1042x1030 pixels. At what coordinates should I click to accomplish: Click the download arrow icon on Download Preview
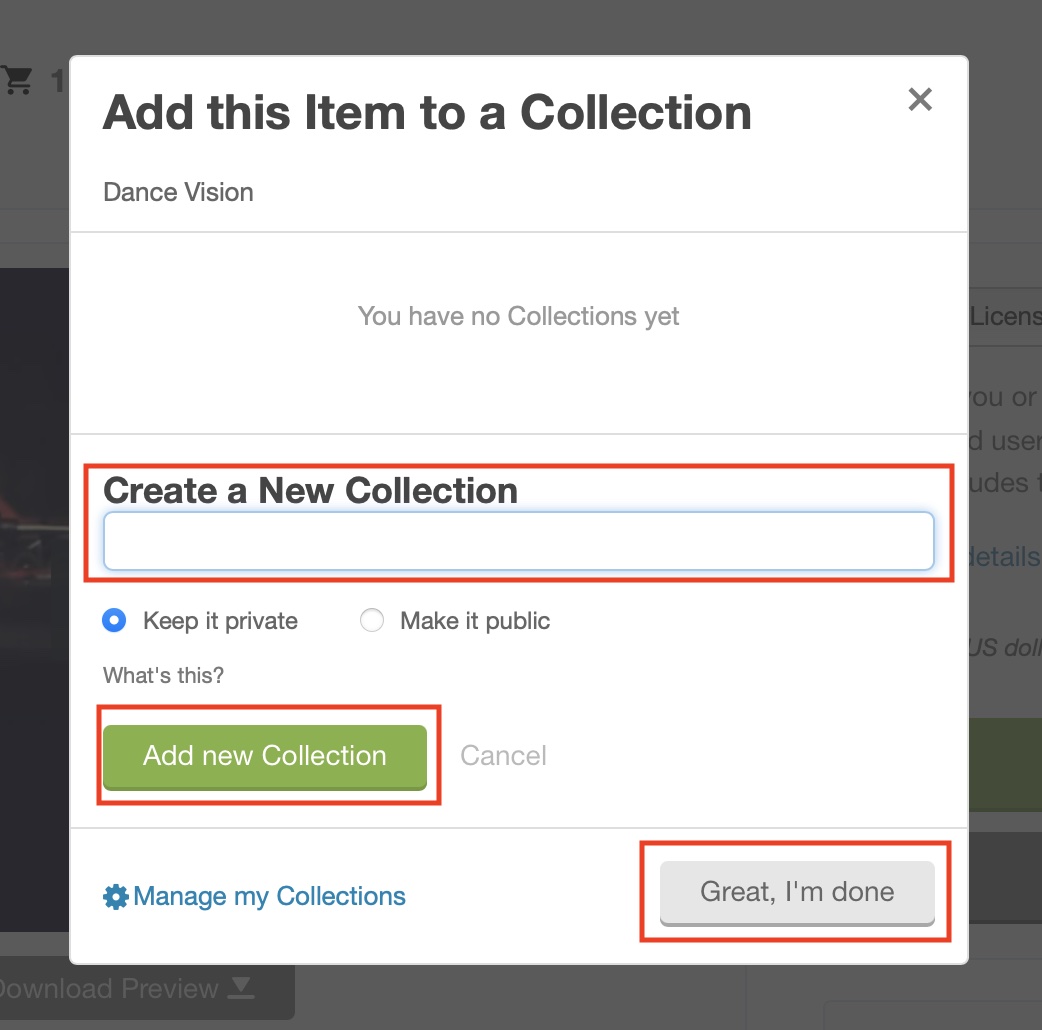pyautogui.click(x=241, y=989)
